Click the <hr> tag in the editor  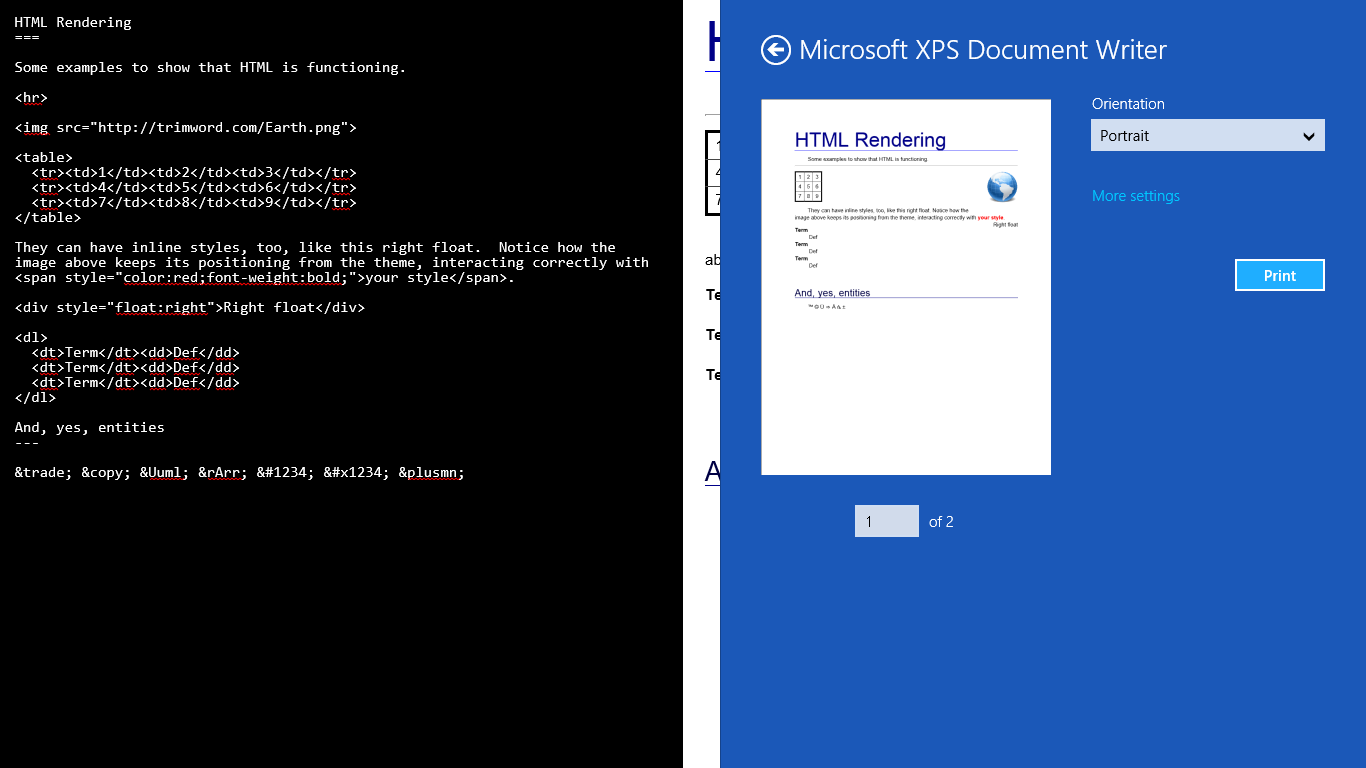[x=31, y=97]
